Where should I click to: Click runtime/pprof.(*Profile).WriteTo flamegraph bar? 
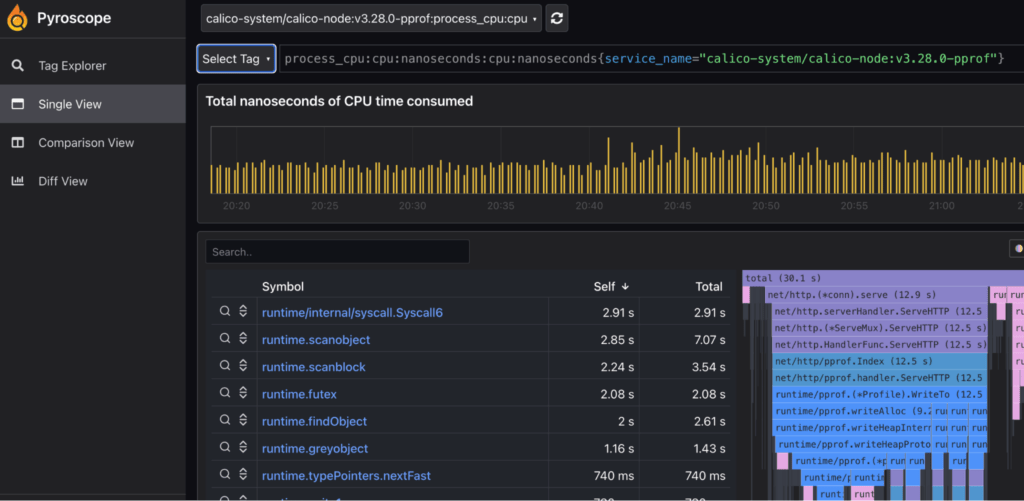pos(880,394)
